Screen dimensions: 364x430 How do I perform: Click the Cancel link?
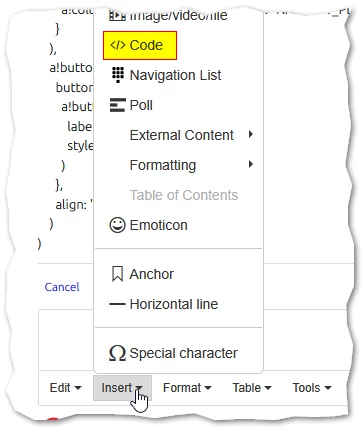(62, 287)
